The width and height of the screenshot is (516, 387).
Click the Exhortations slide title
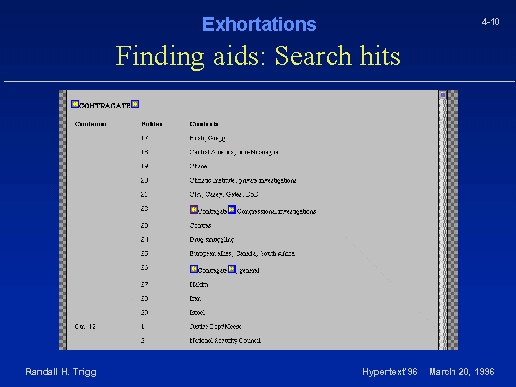pyautogui.click(x=259, y=24)
